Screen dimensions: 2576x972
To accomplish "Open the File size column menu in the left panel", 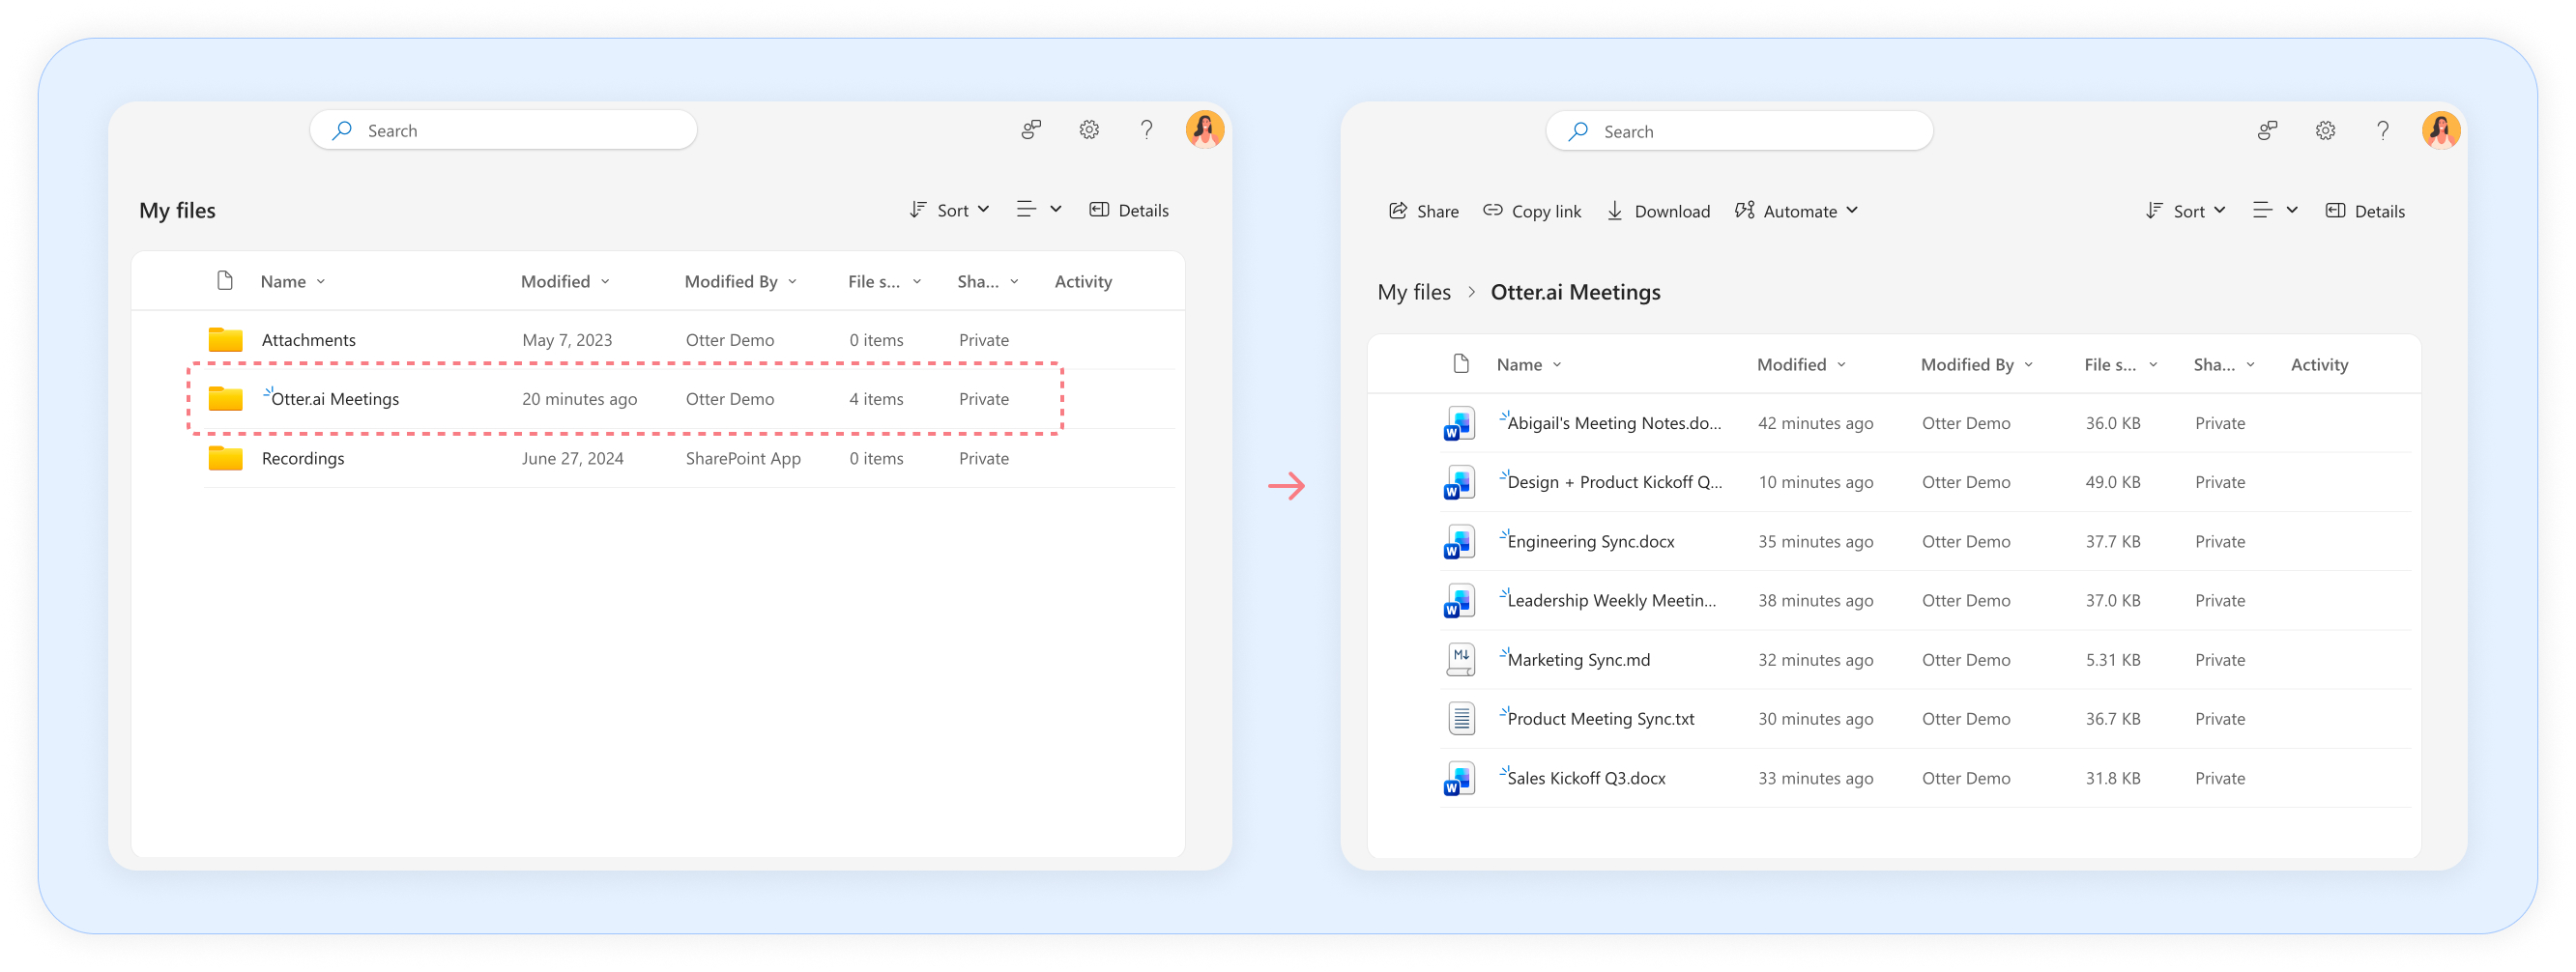I will (885, 282).
